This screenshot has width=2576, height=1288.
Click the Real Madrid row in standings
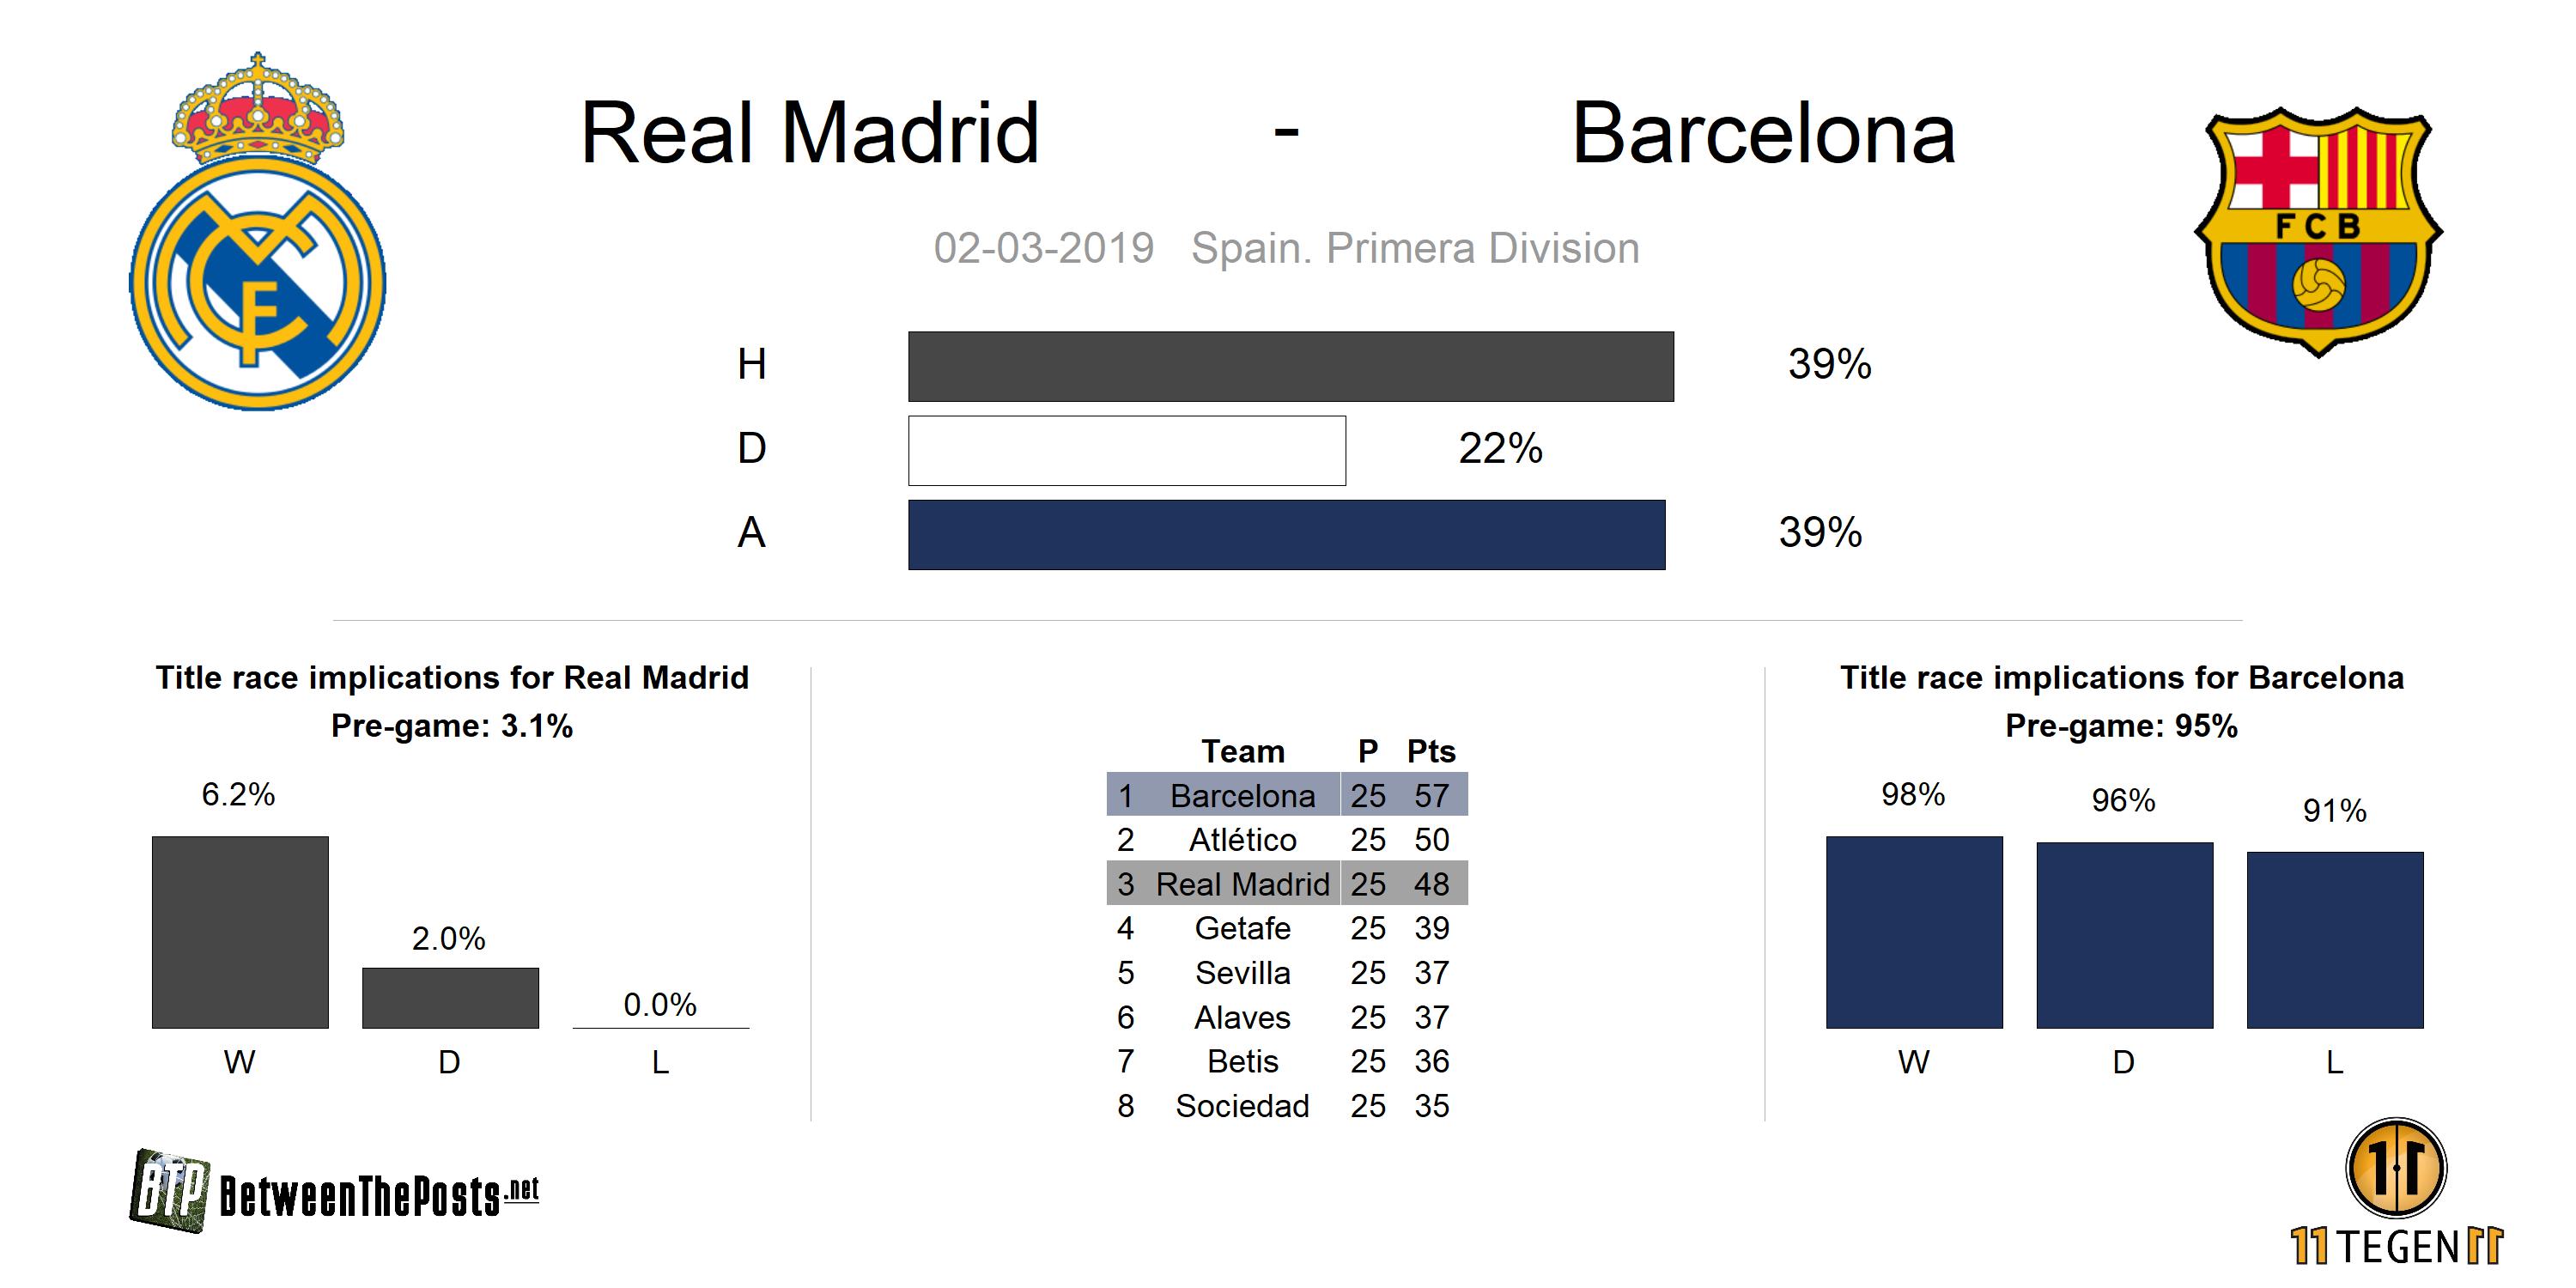point(1286,884)
